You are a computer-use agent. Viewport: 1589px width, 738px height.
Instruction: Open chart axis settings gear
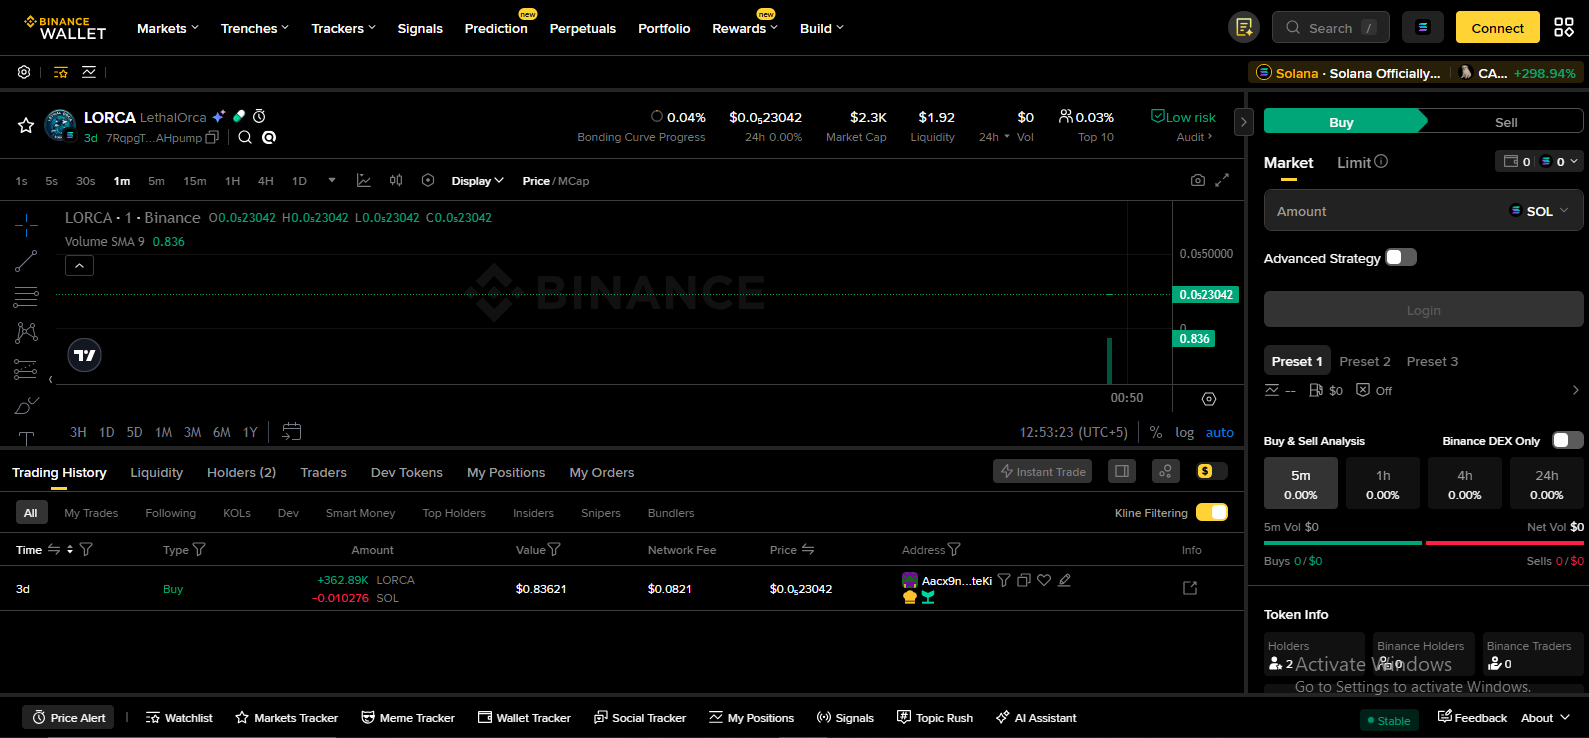point(1209,399)
